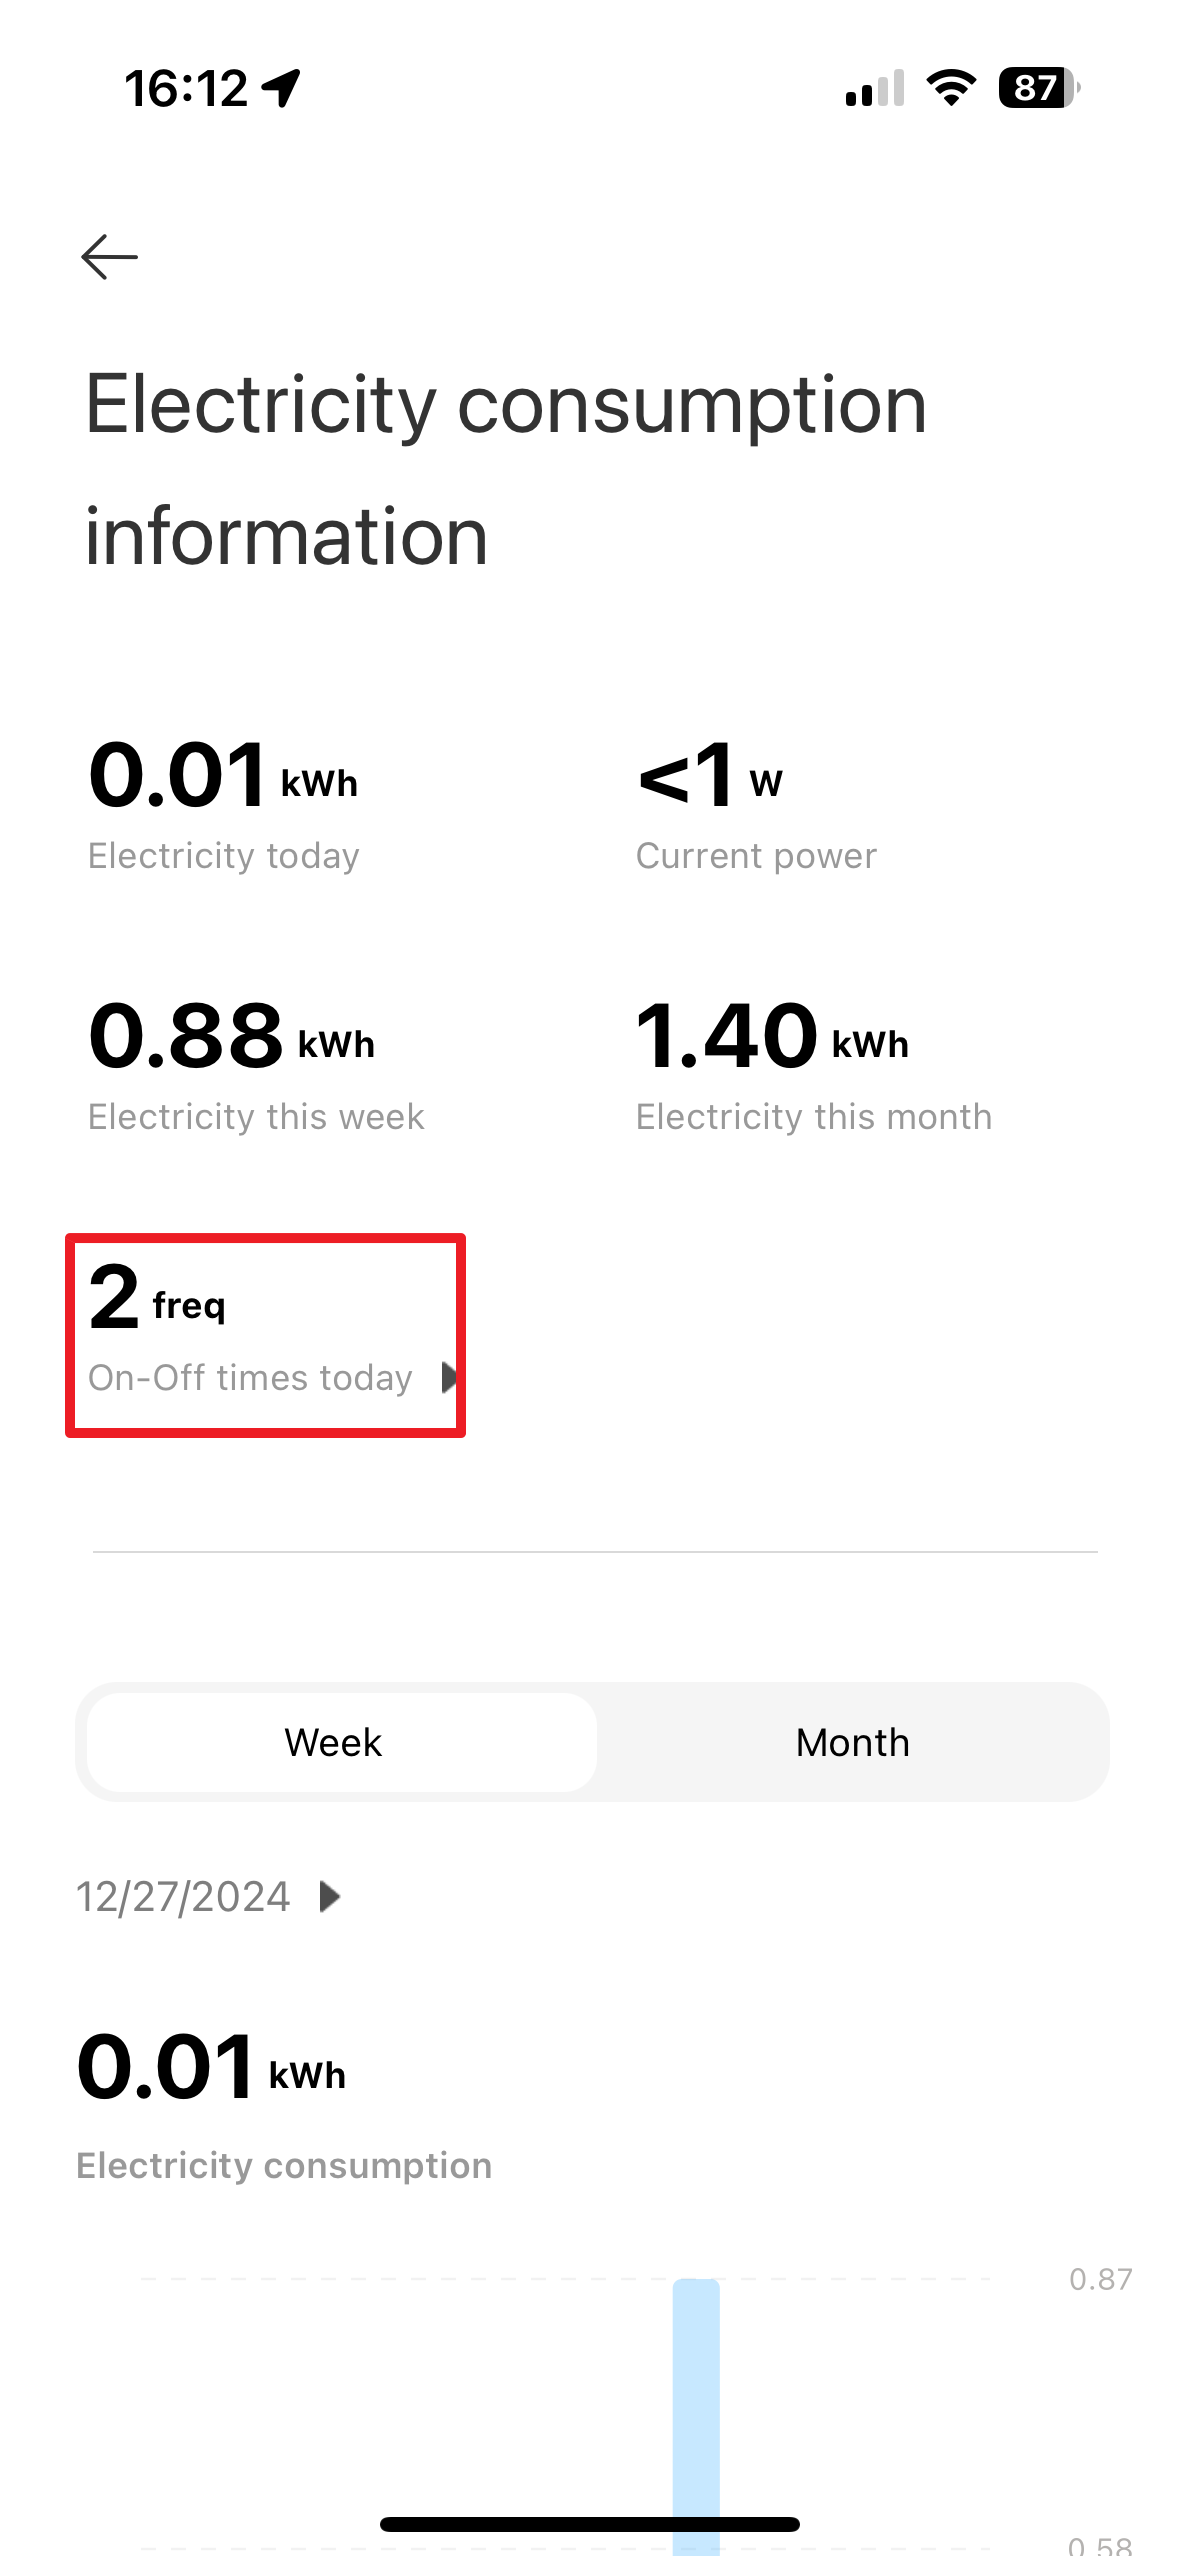Tap the 1.40 kWh Electricity this month value

[x=772, y=1037]
